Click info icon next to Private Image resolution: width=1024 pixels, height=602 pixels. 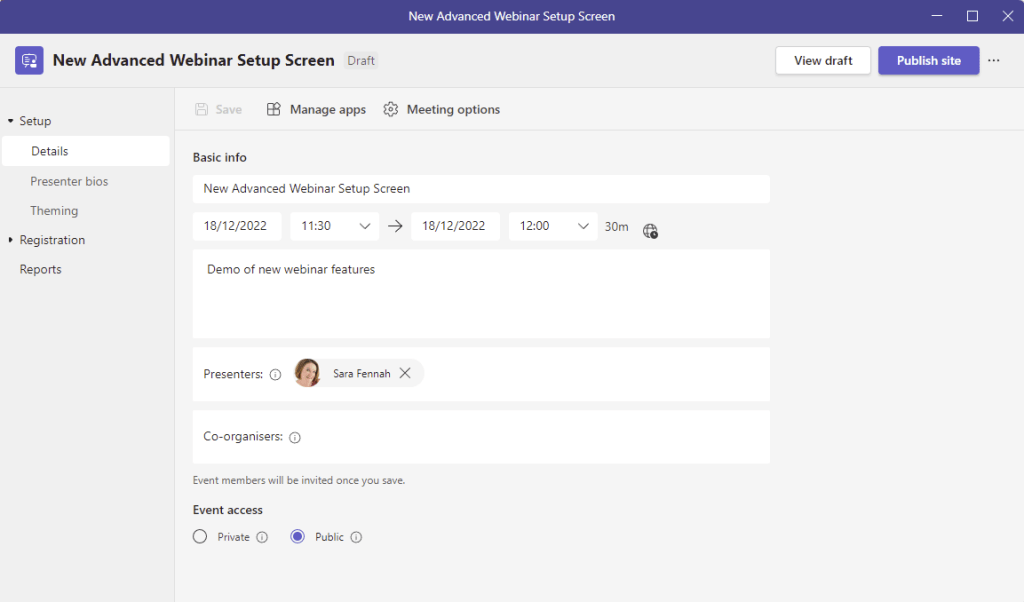coord(262,537)
